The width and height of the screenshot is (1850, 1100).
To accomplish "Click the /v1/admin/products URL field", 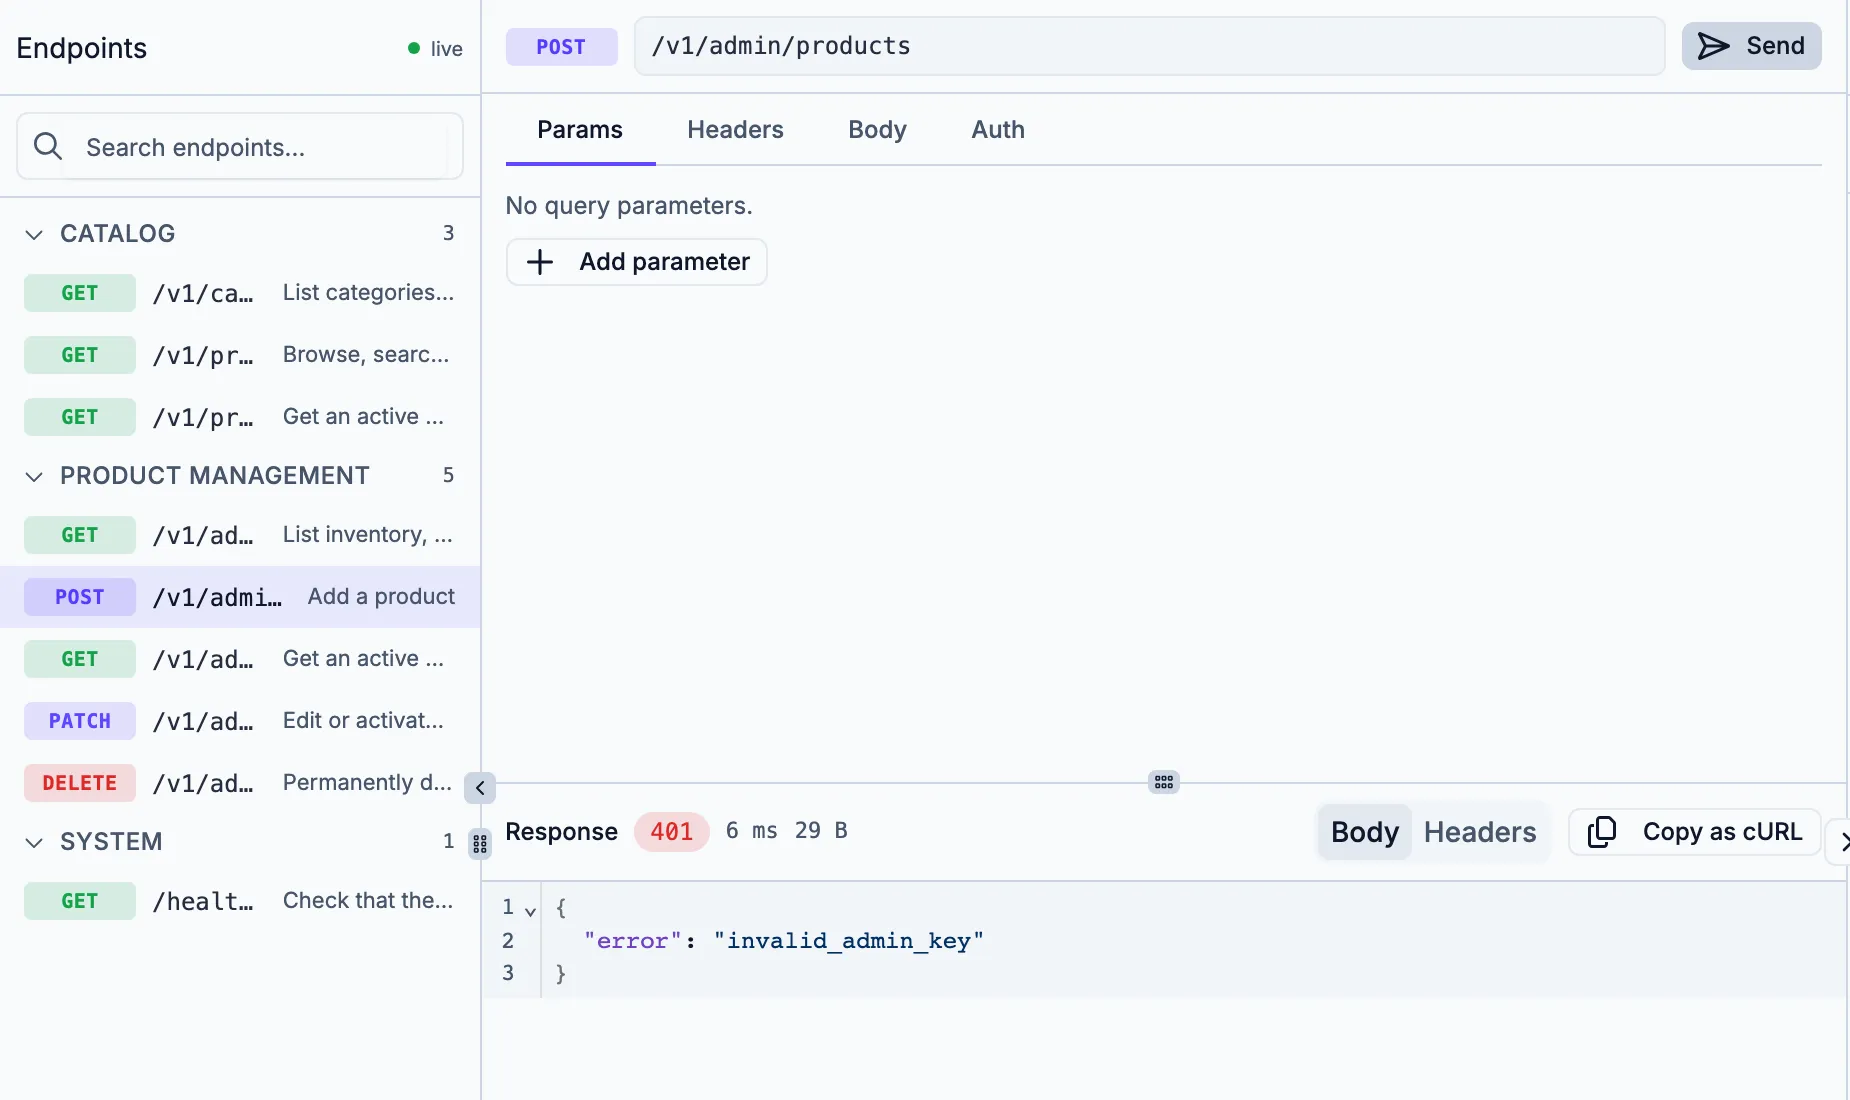I will (x=1149, y=46).
